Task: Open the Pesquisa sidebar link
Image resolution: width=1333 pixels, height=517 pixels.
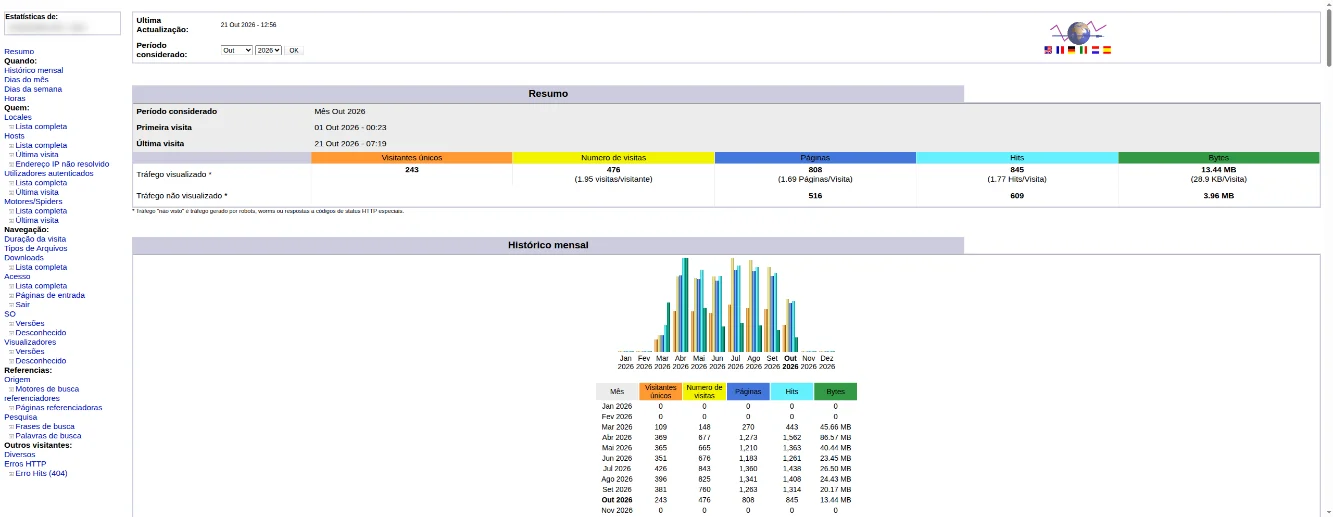Action: tap(20, 417)
